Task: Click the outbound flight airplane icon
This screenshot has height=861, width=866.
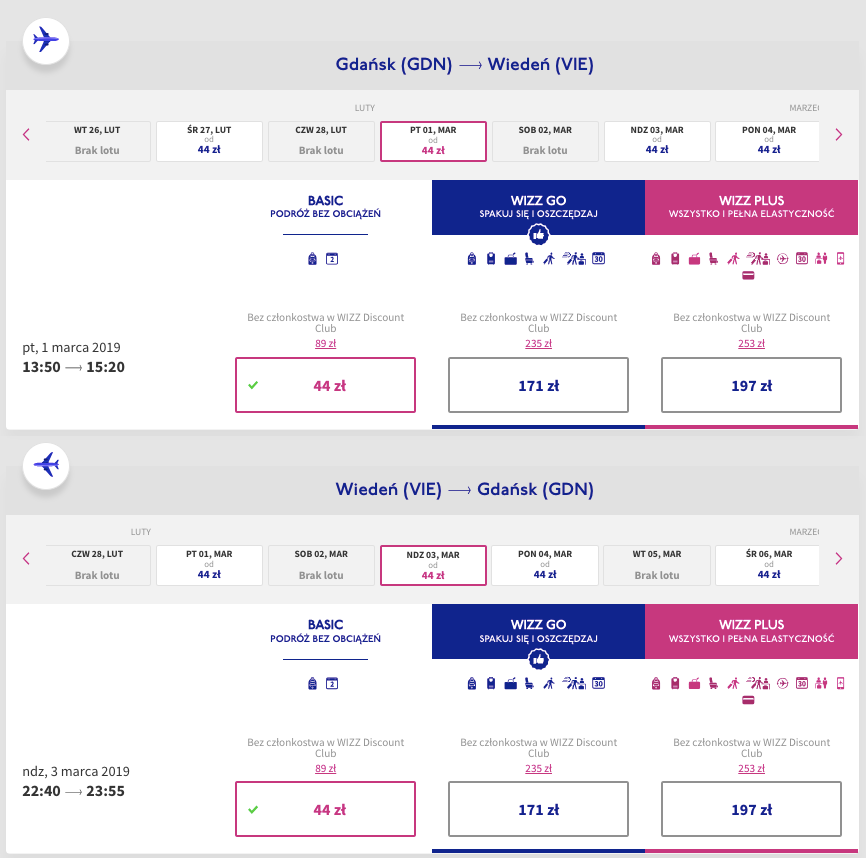Action: pos(46,41)
